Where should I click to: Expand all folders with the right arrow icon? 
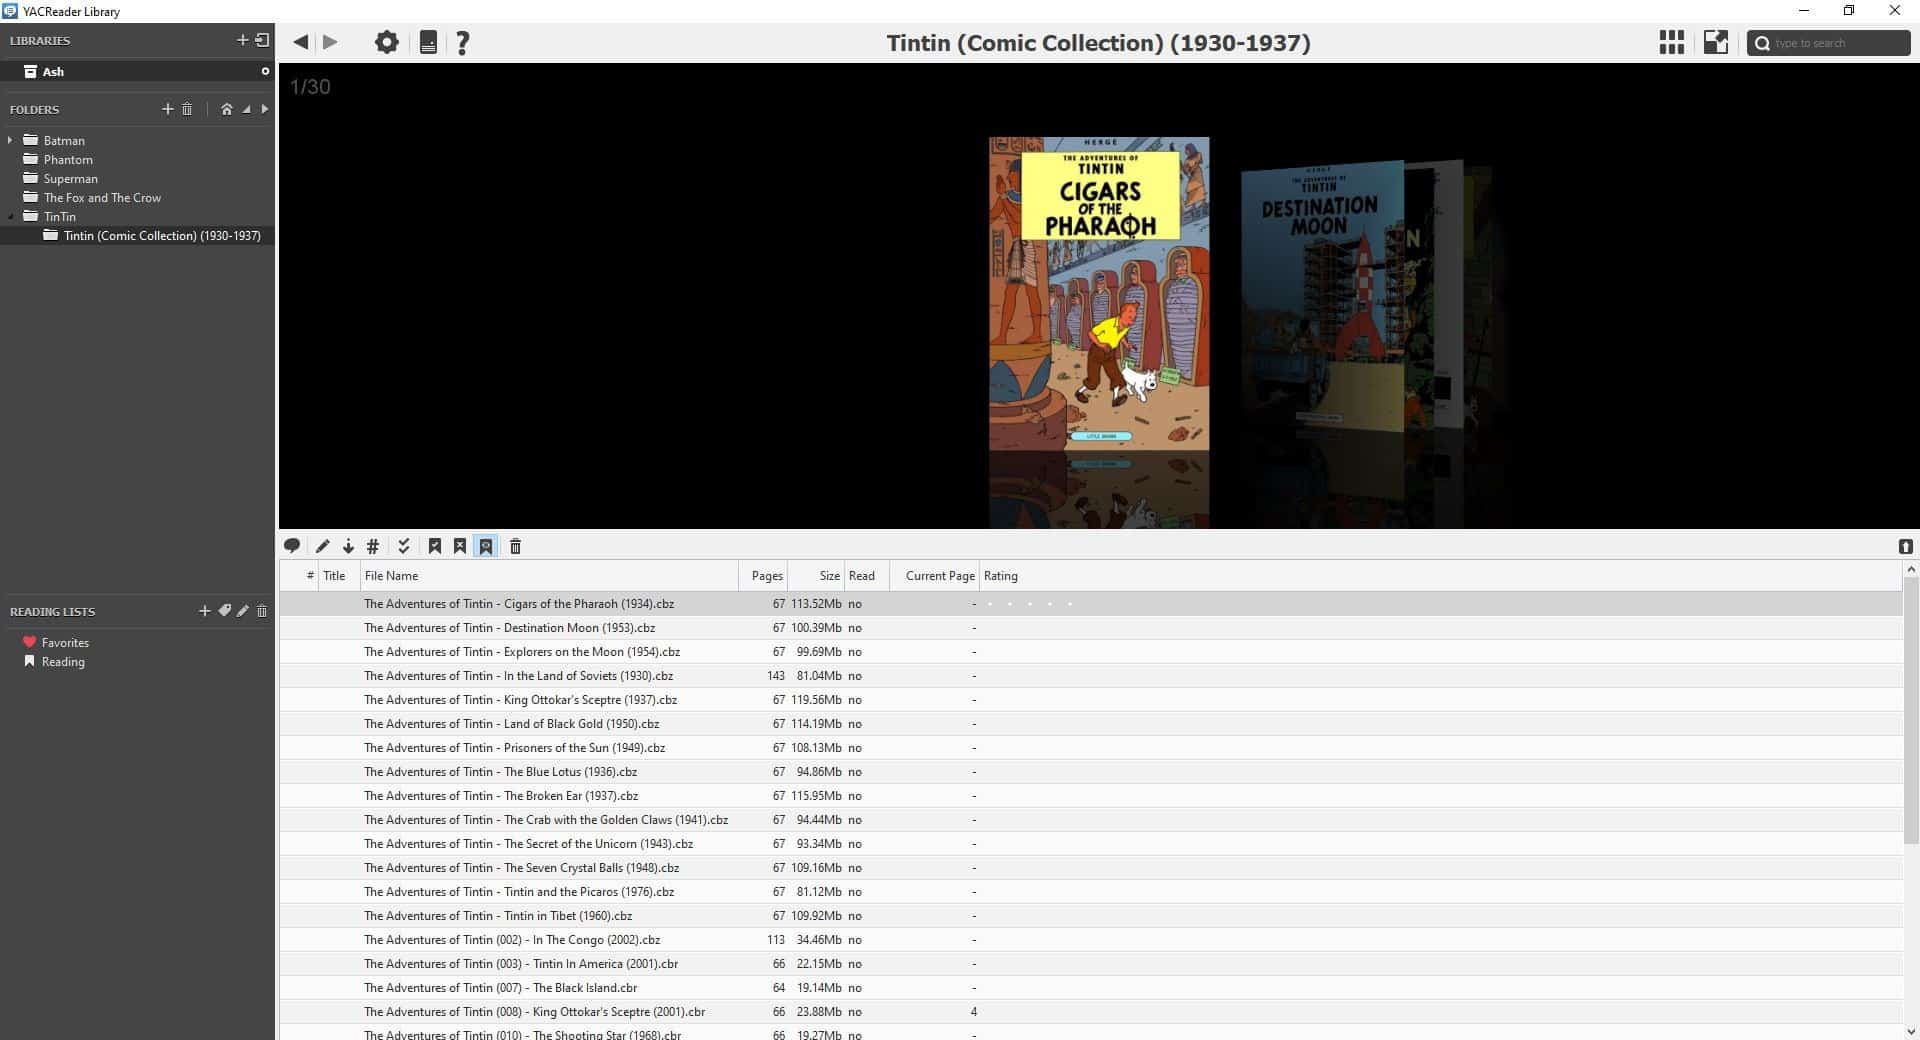pos(265,109)
